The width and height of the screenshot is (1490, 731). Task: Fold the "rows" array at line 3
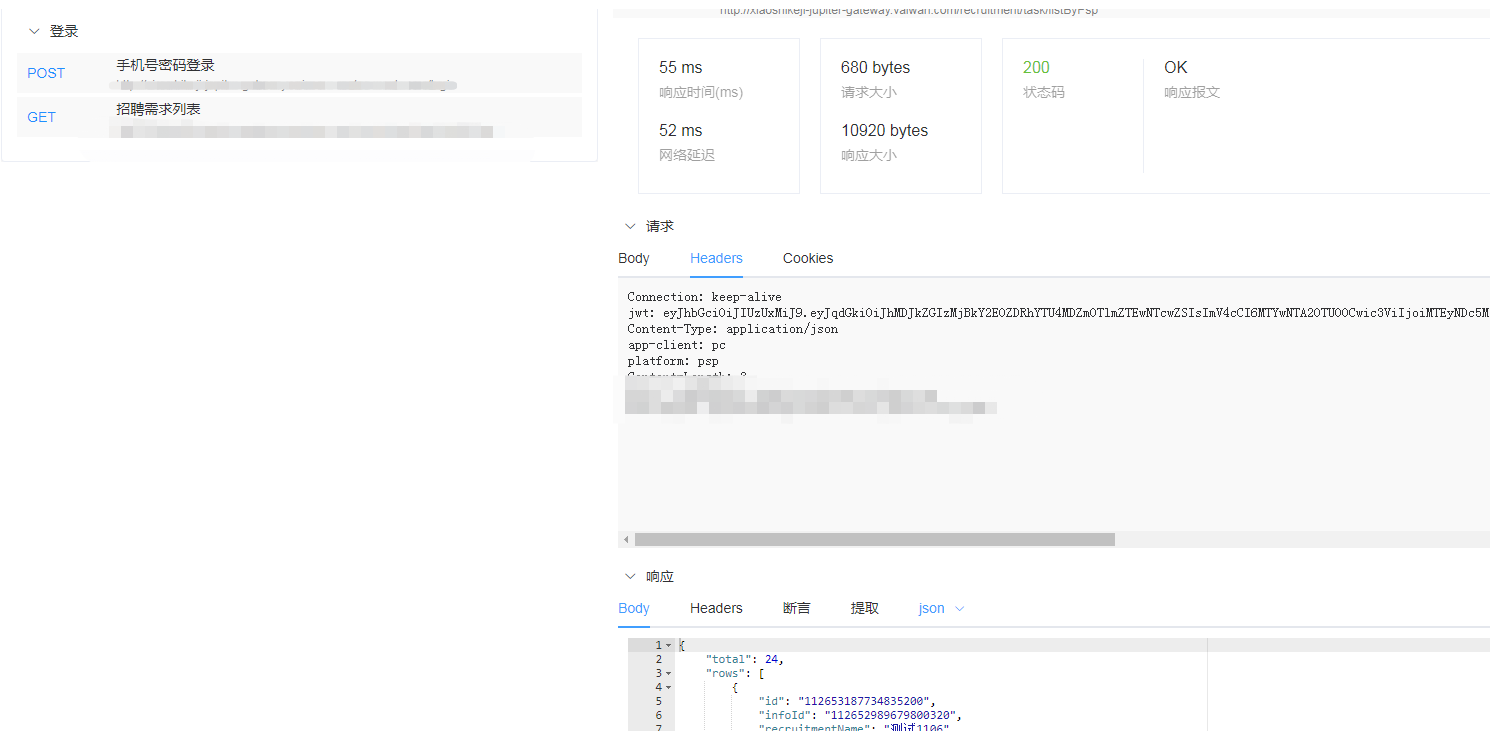click(668, 674)
